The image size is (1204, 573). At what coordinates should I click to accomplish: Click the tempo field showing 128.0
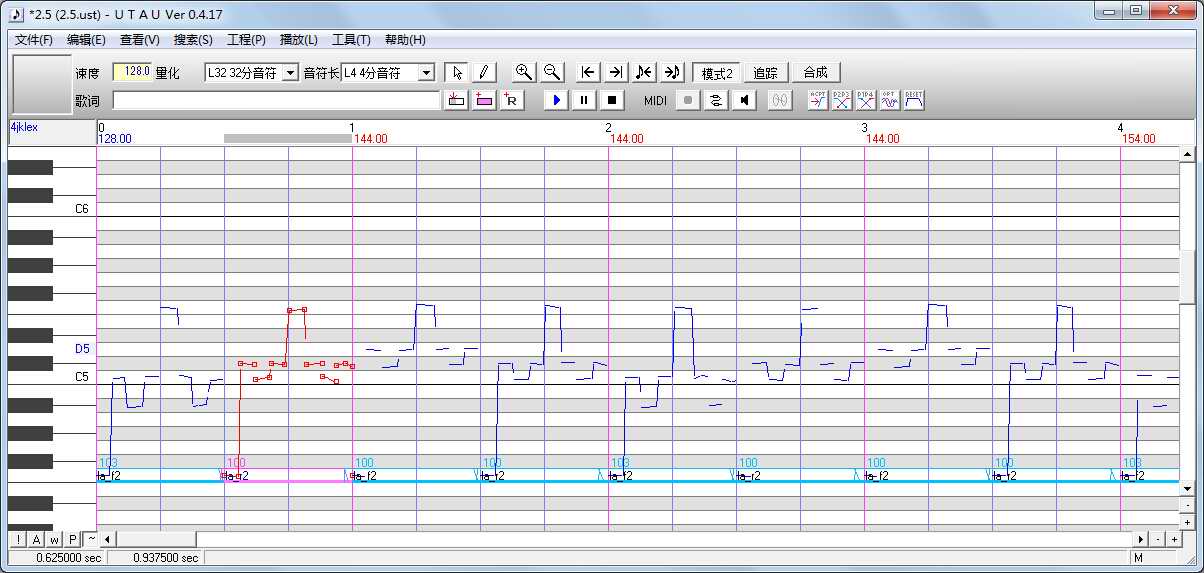click(x=132, y=72)
